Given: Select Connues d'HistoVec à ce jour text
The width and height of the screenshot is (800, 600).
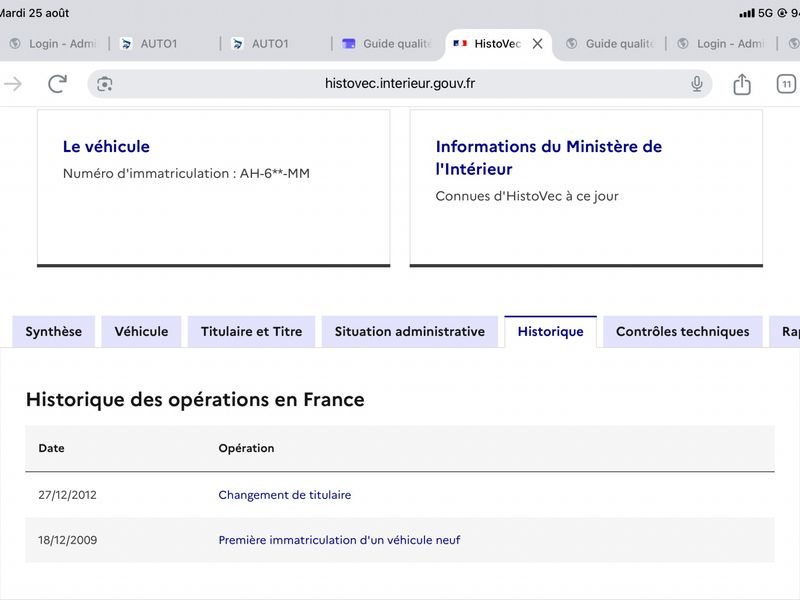Looking at the screenshot, I should coord(527,196).
